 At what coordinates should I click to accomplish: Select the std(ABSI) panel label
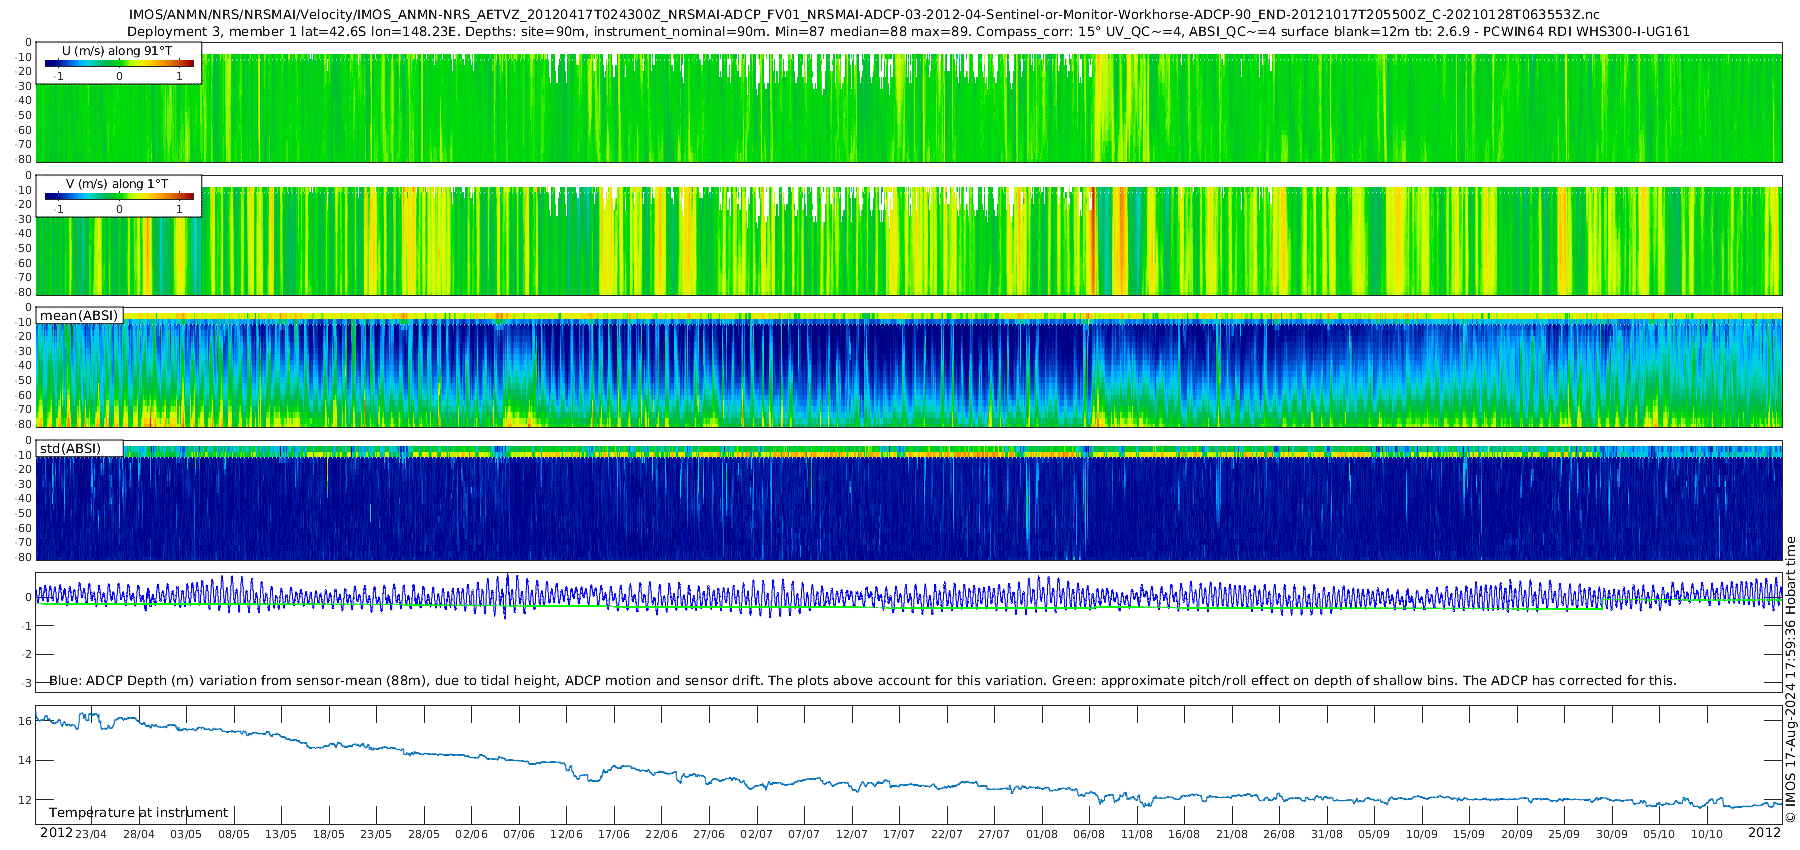(70, 449)
